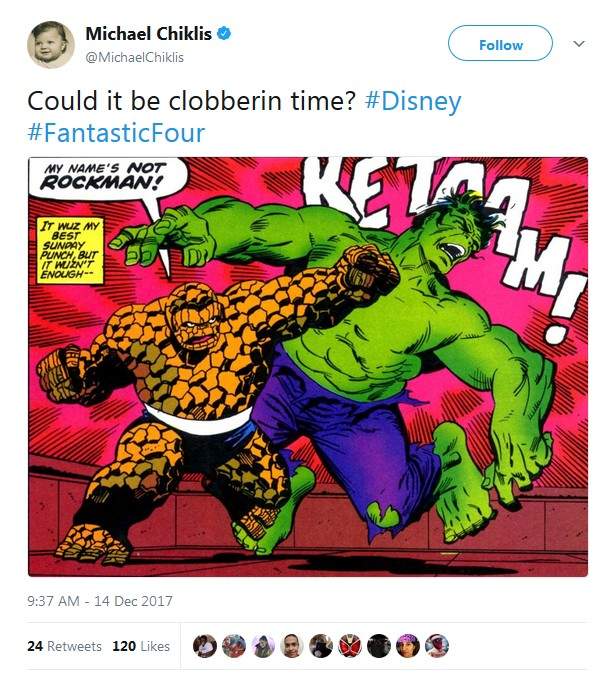616x677 pixels.
Task: Click the @MichaelChiklis handle
Action: coord(134,57)
